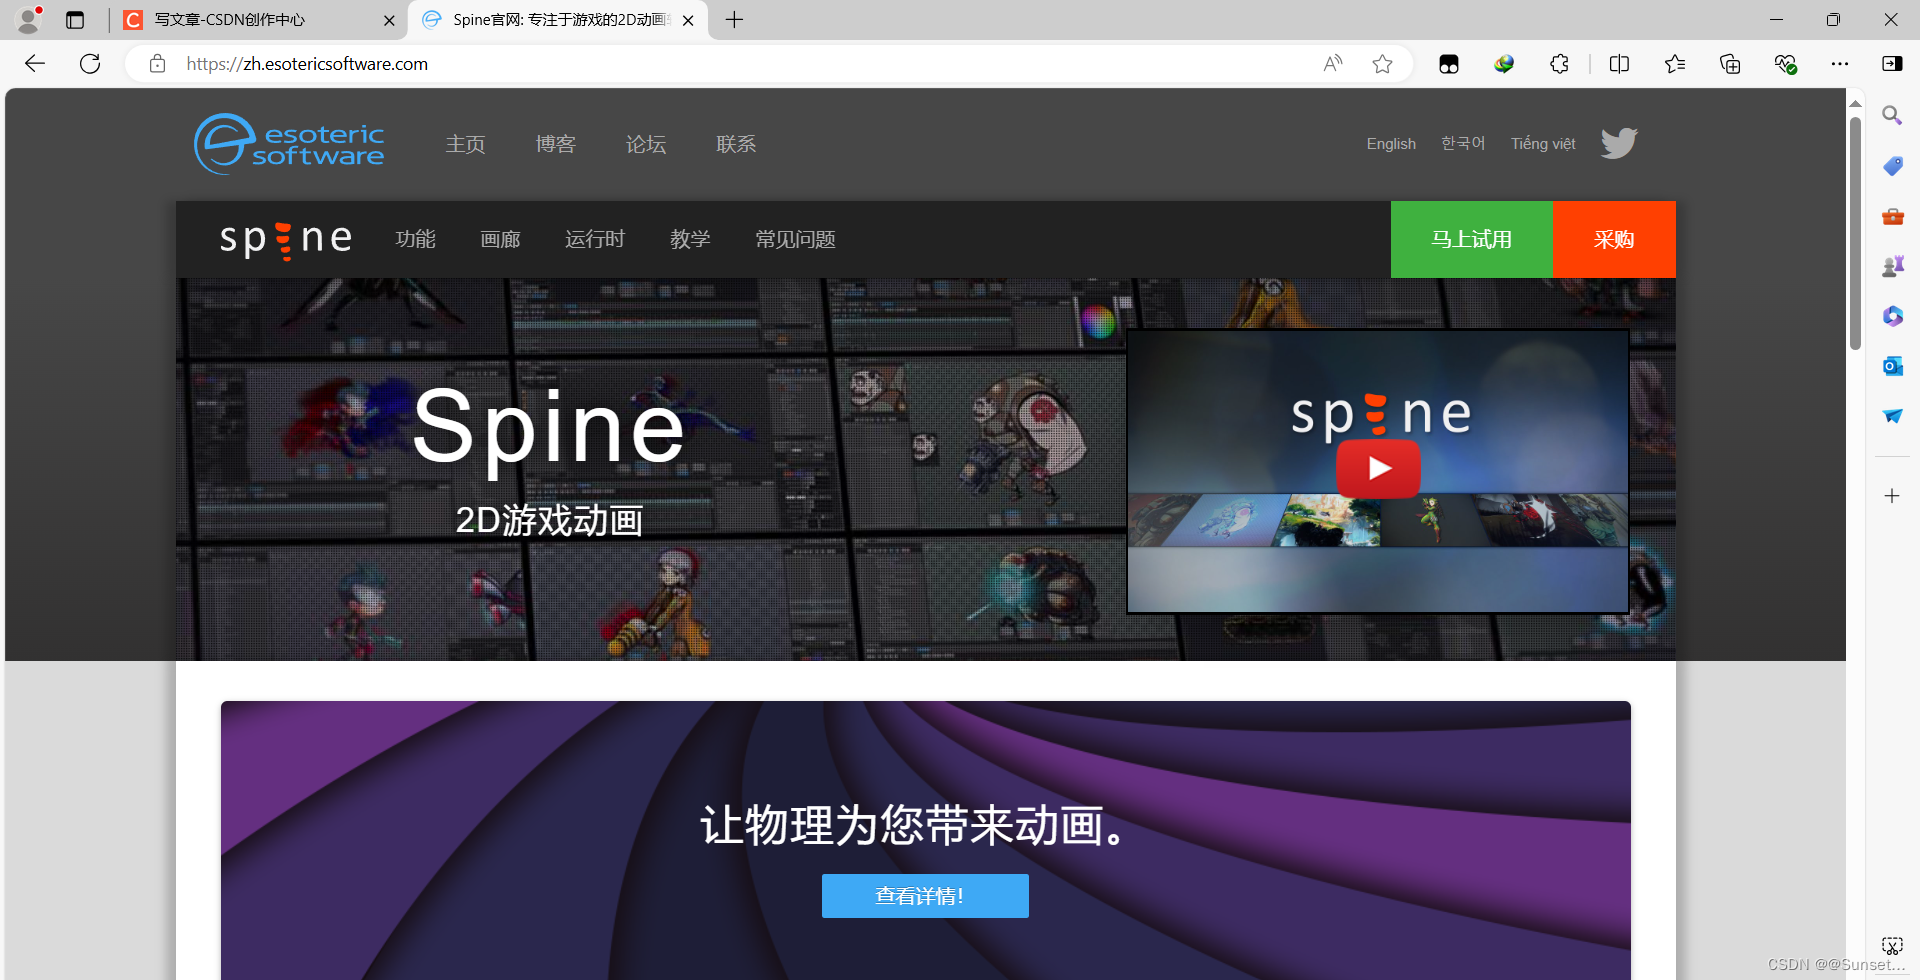Open sidebar Outlook icon
Screen dimensions: 1920x980
(x=1892, y=366)
